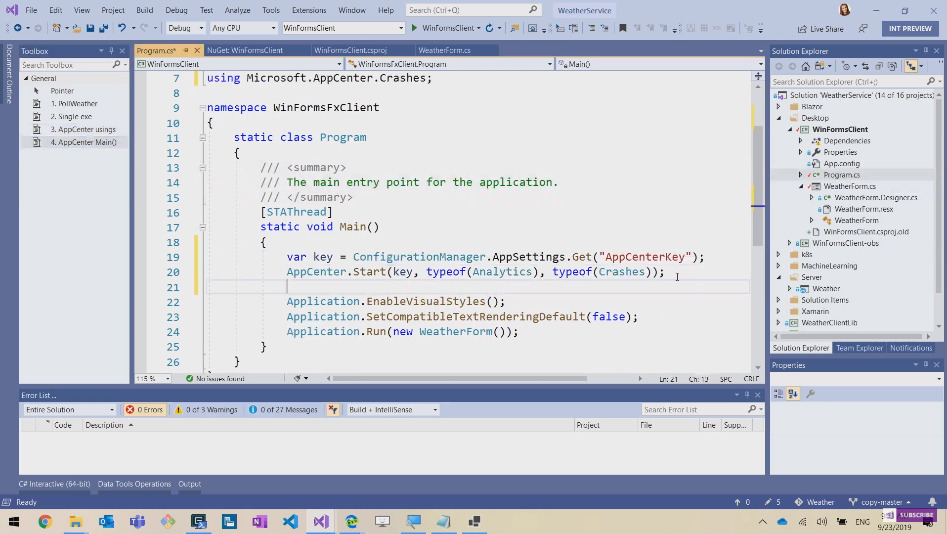
Task: Click the Properties wrench icon in Properties panel
Action: coord(810,394)
